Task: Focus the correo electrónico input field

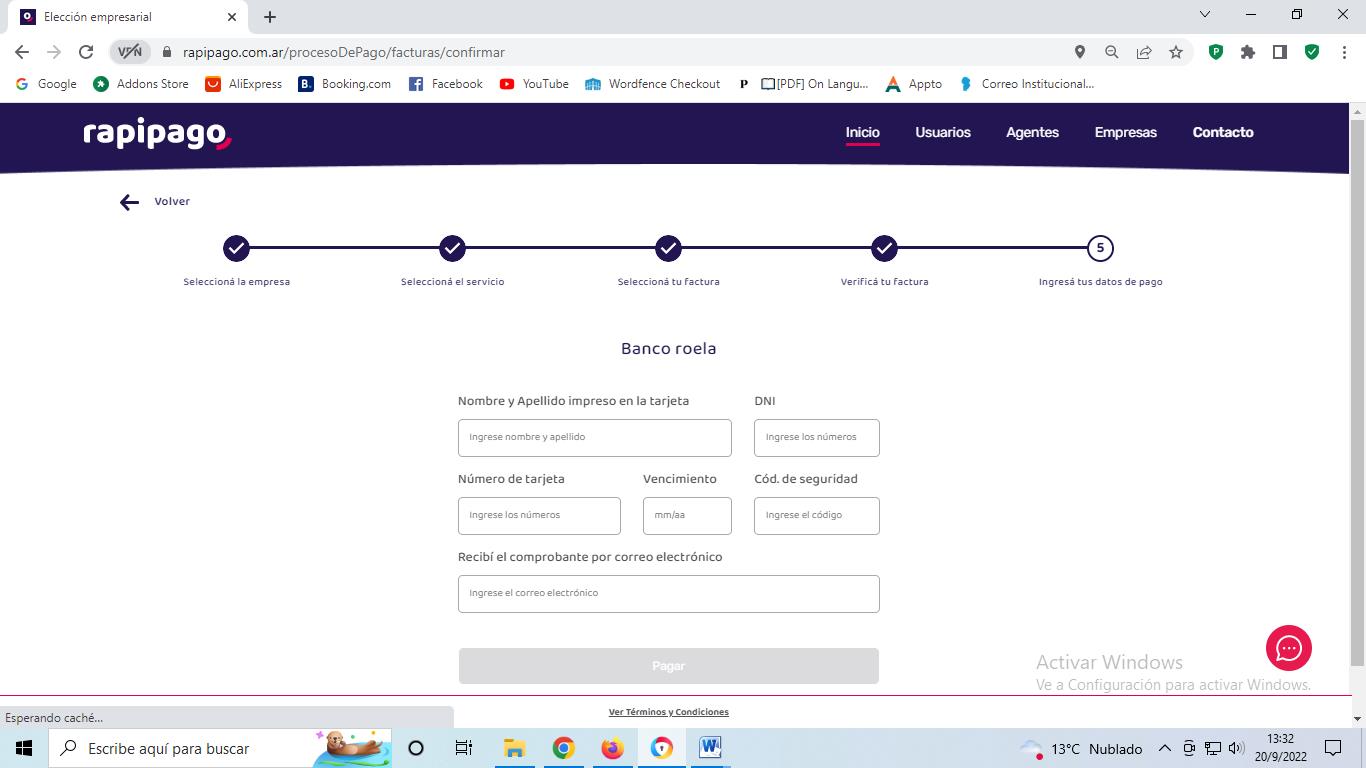Action: click(x=668, y=594)
